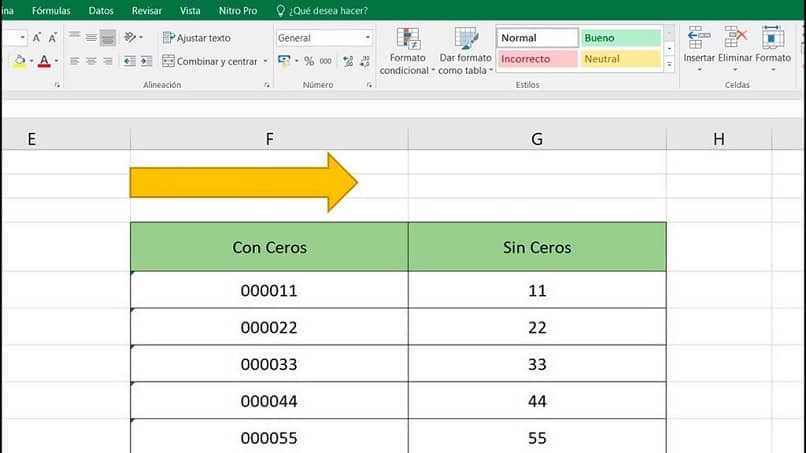Apply the accounting currency format icon
Image resolution: width=806 pixels, height=453 pixels.
[x=284, y=61]
